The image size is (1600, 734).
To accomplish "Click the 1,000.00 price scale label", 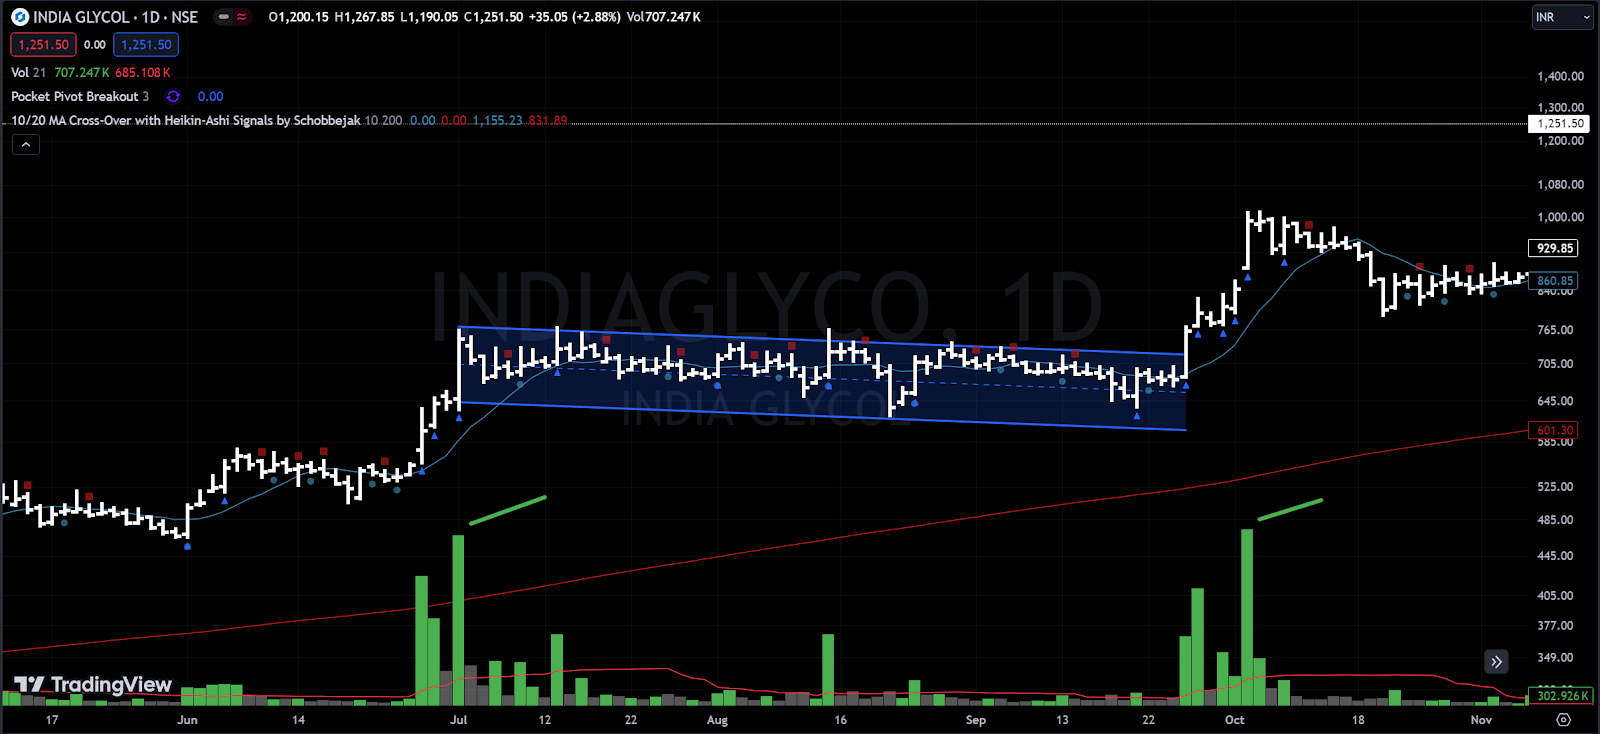I will point(1560,217).
